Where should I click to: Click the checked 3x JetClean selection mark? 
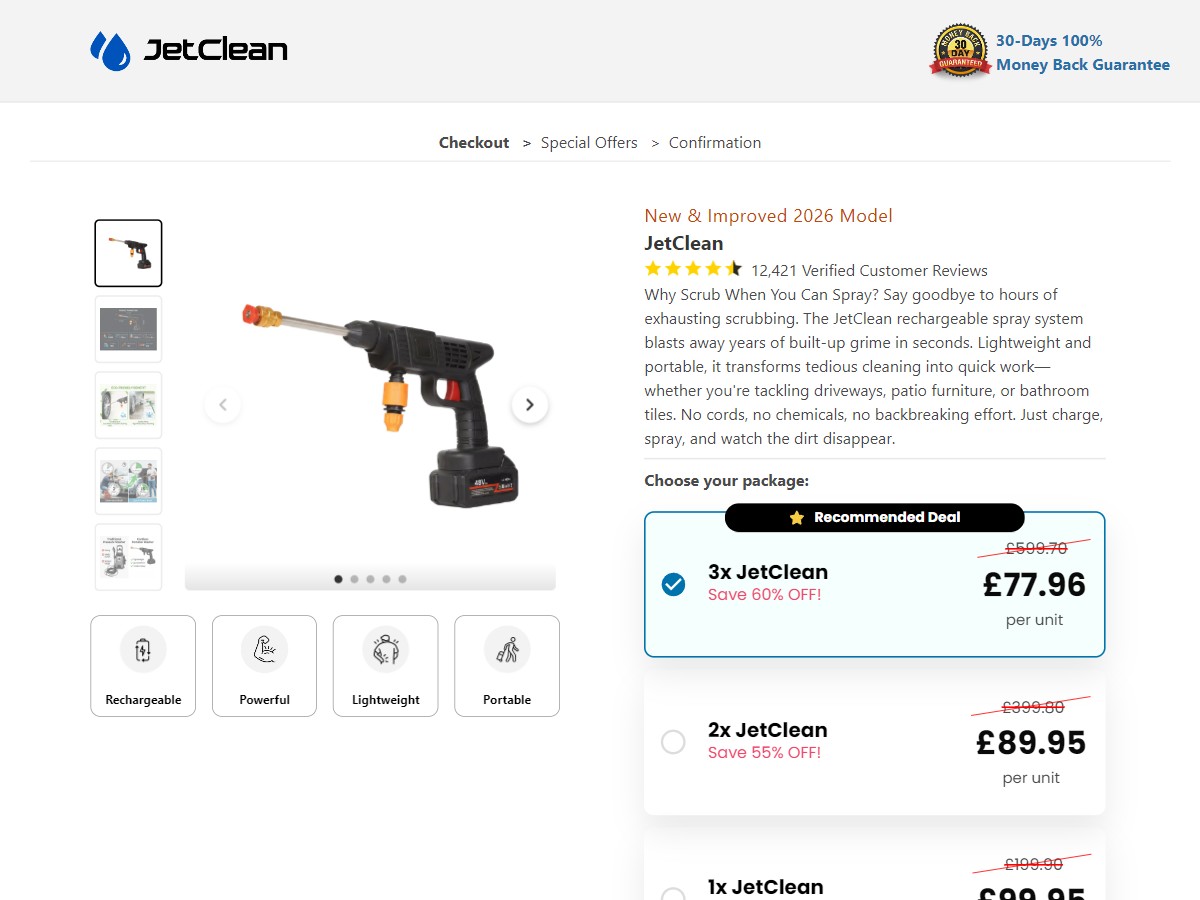pyautogui.click(x=673, y=584)
